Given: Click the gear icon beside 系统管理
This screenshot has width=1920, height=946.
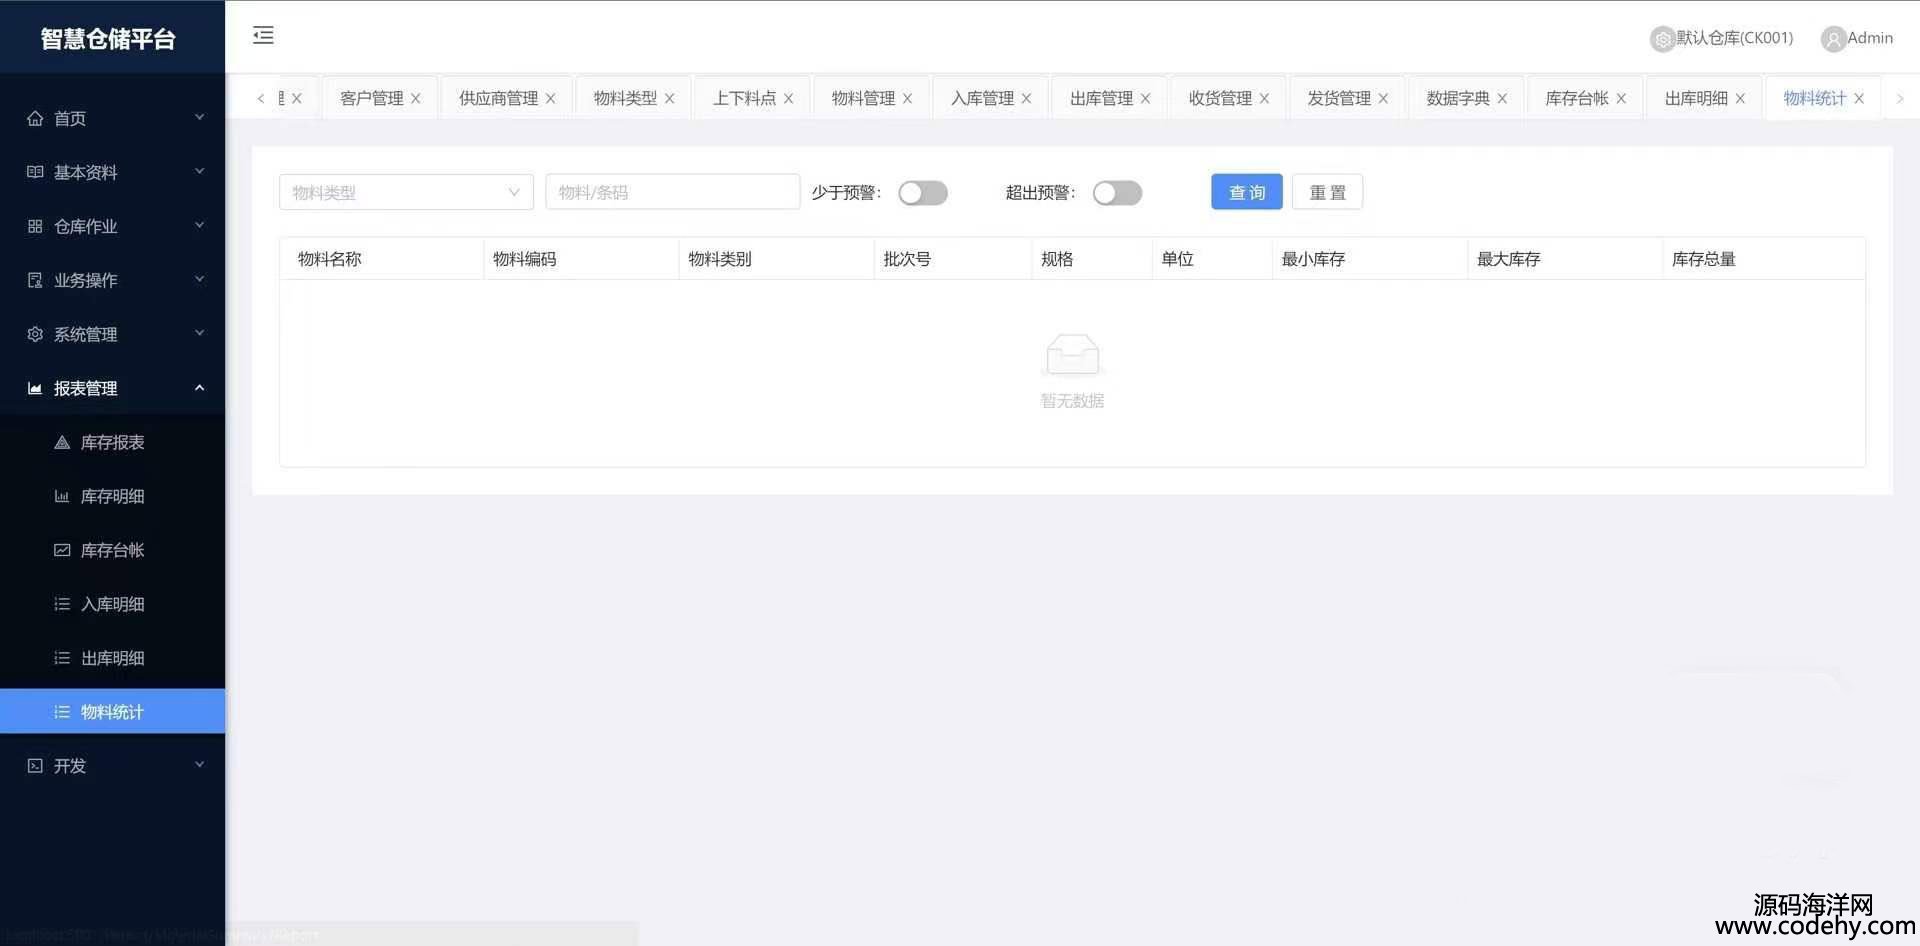Looking at the screenshot, I should point(35,334).
